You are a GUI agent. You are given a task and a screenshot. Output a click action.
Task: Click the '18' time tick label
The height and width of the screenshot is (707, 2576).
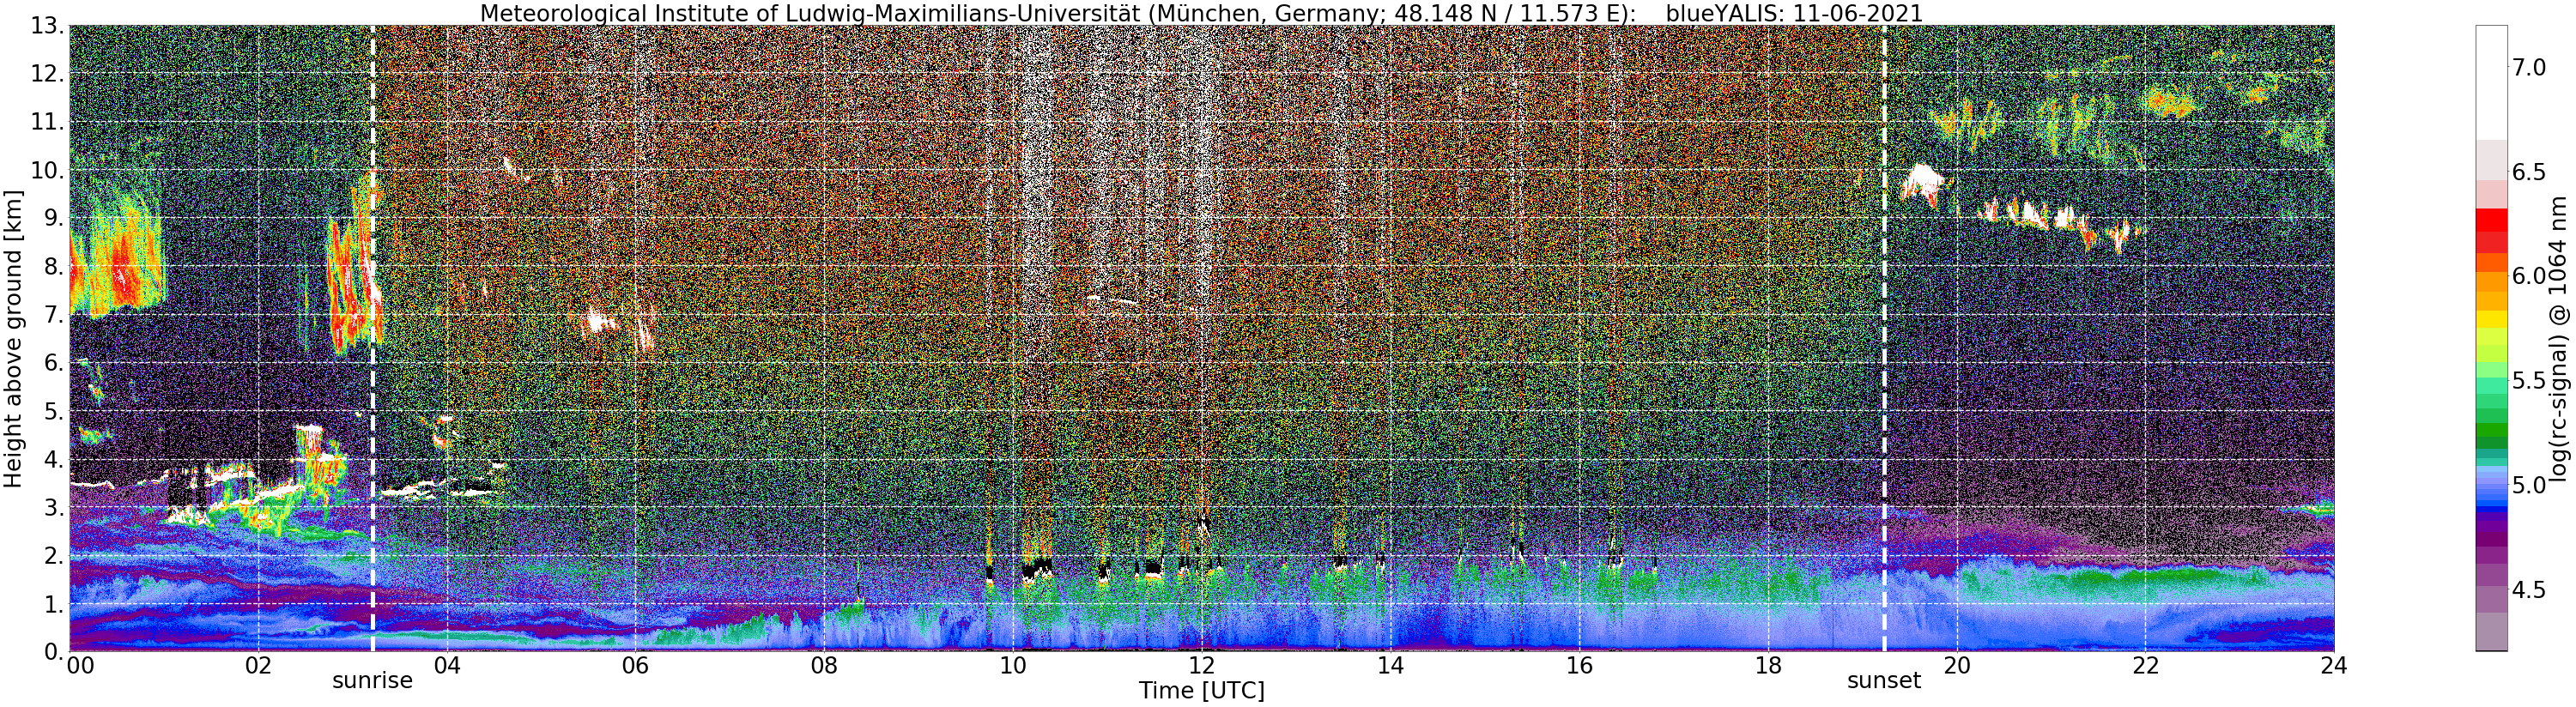[x=1768, y=666]
